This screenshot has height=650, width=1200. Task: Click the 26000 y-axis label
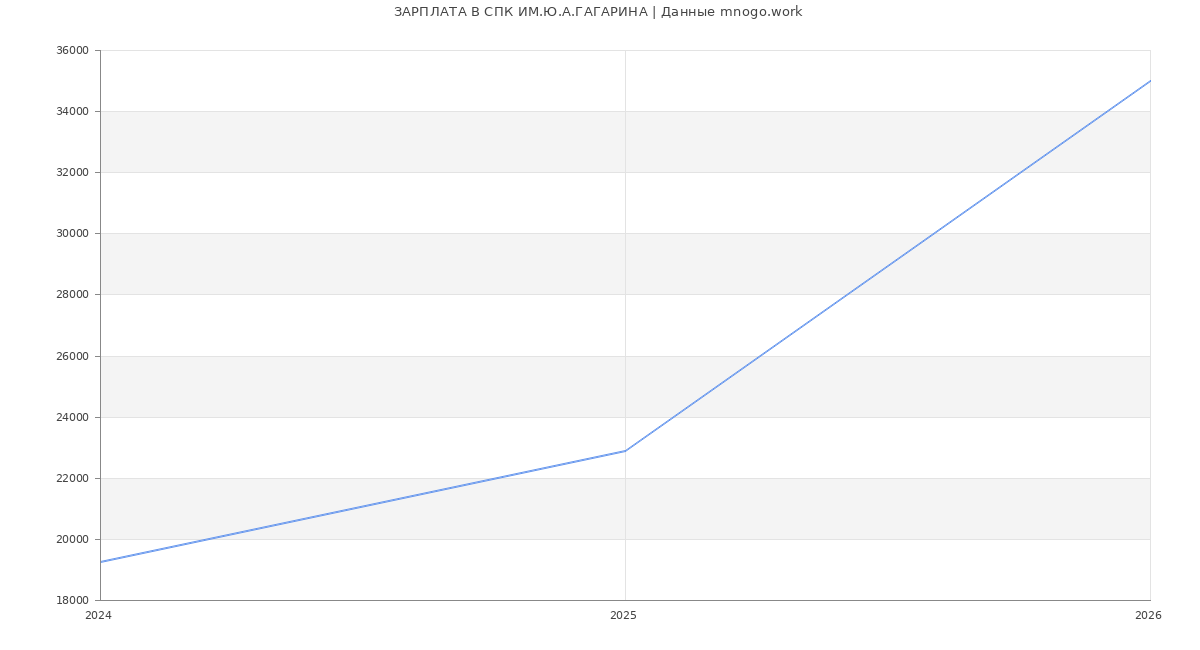pos(72,357)
